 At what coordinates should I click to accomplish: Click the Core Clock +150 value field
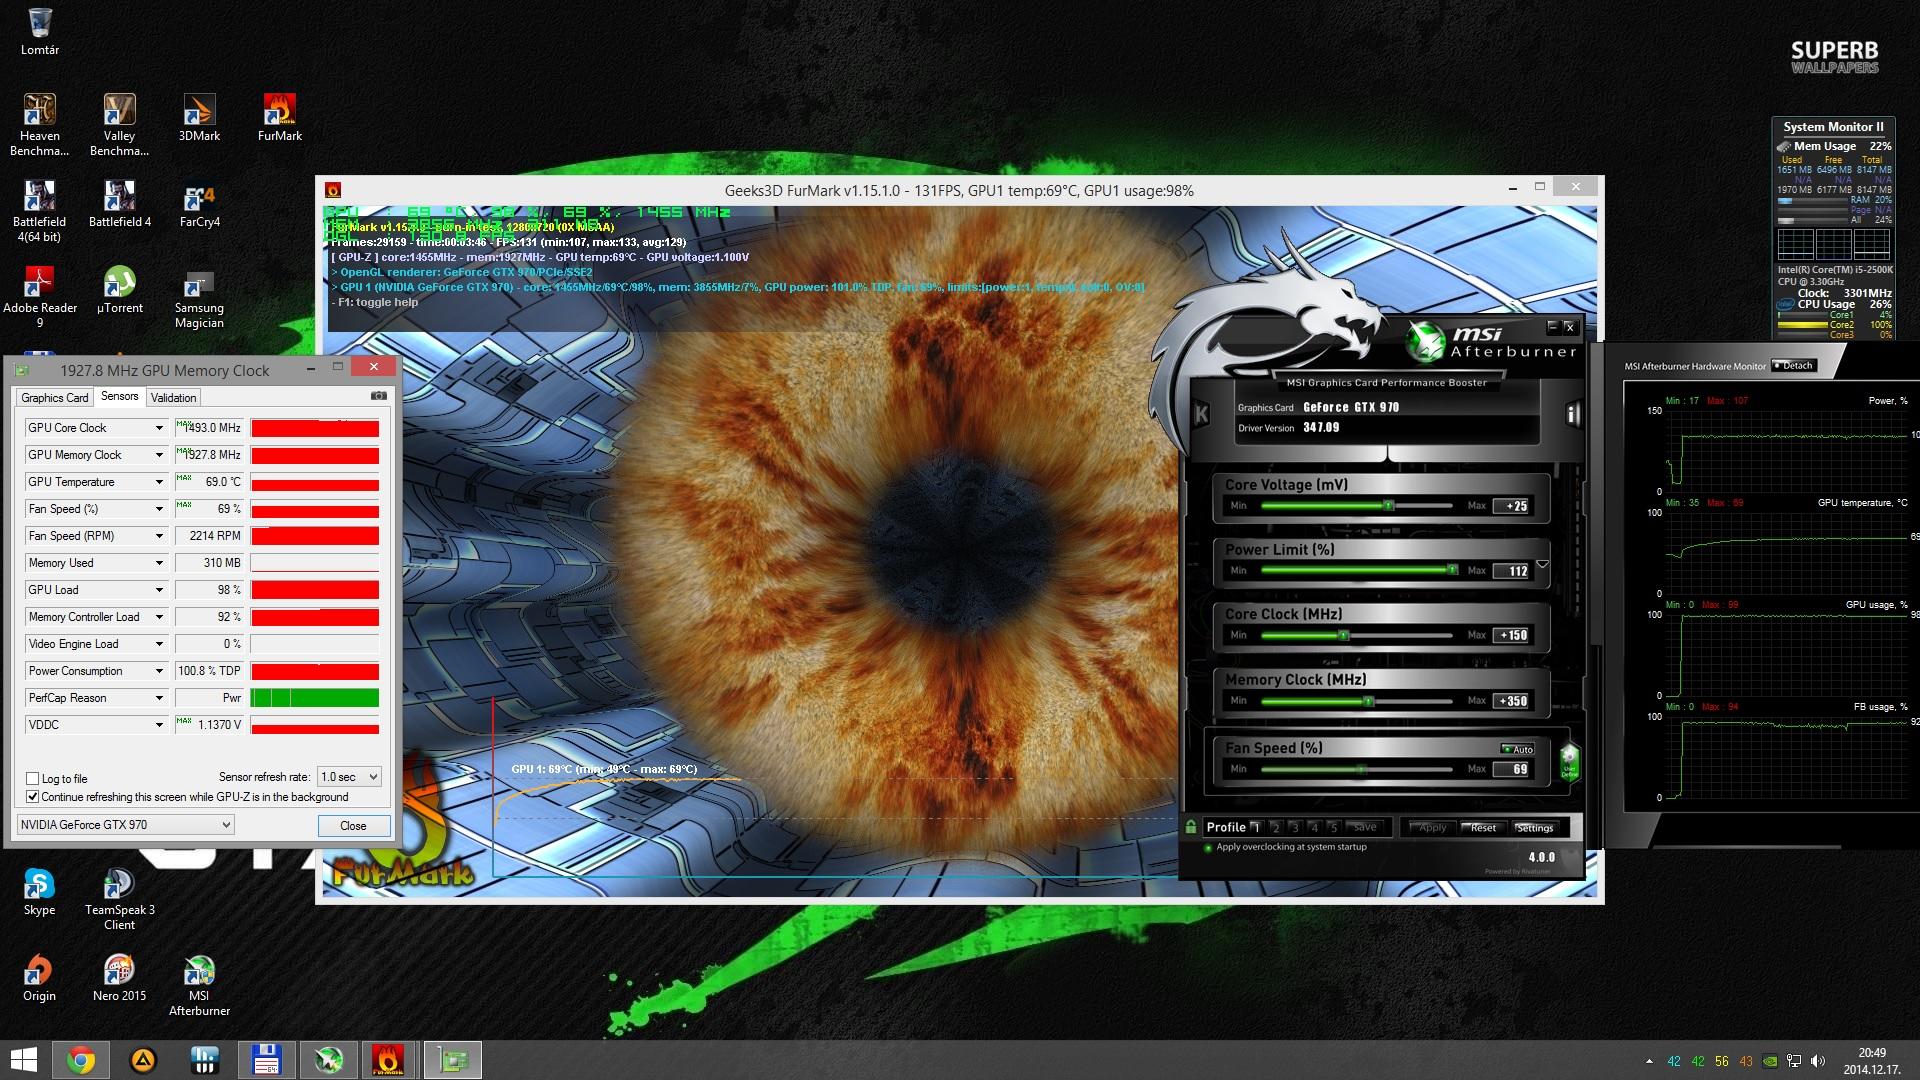coord(1511,635)
